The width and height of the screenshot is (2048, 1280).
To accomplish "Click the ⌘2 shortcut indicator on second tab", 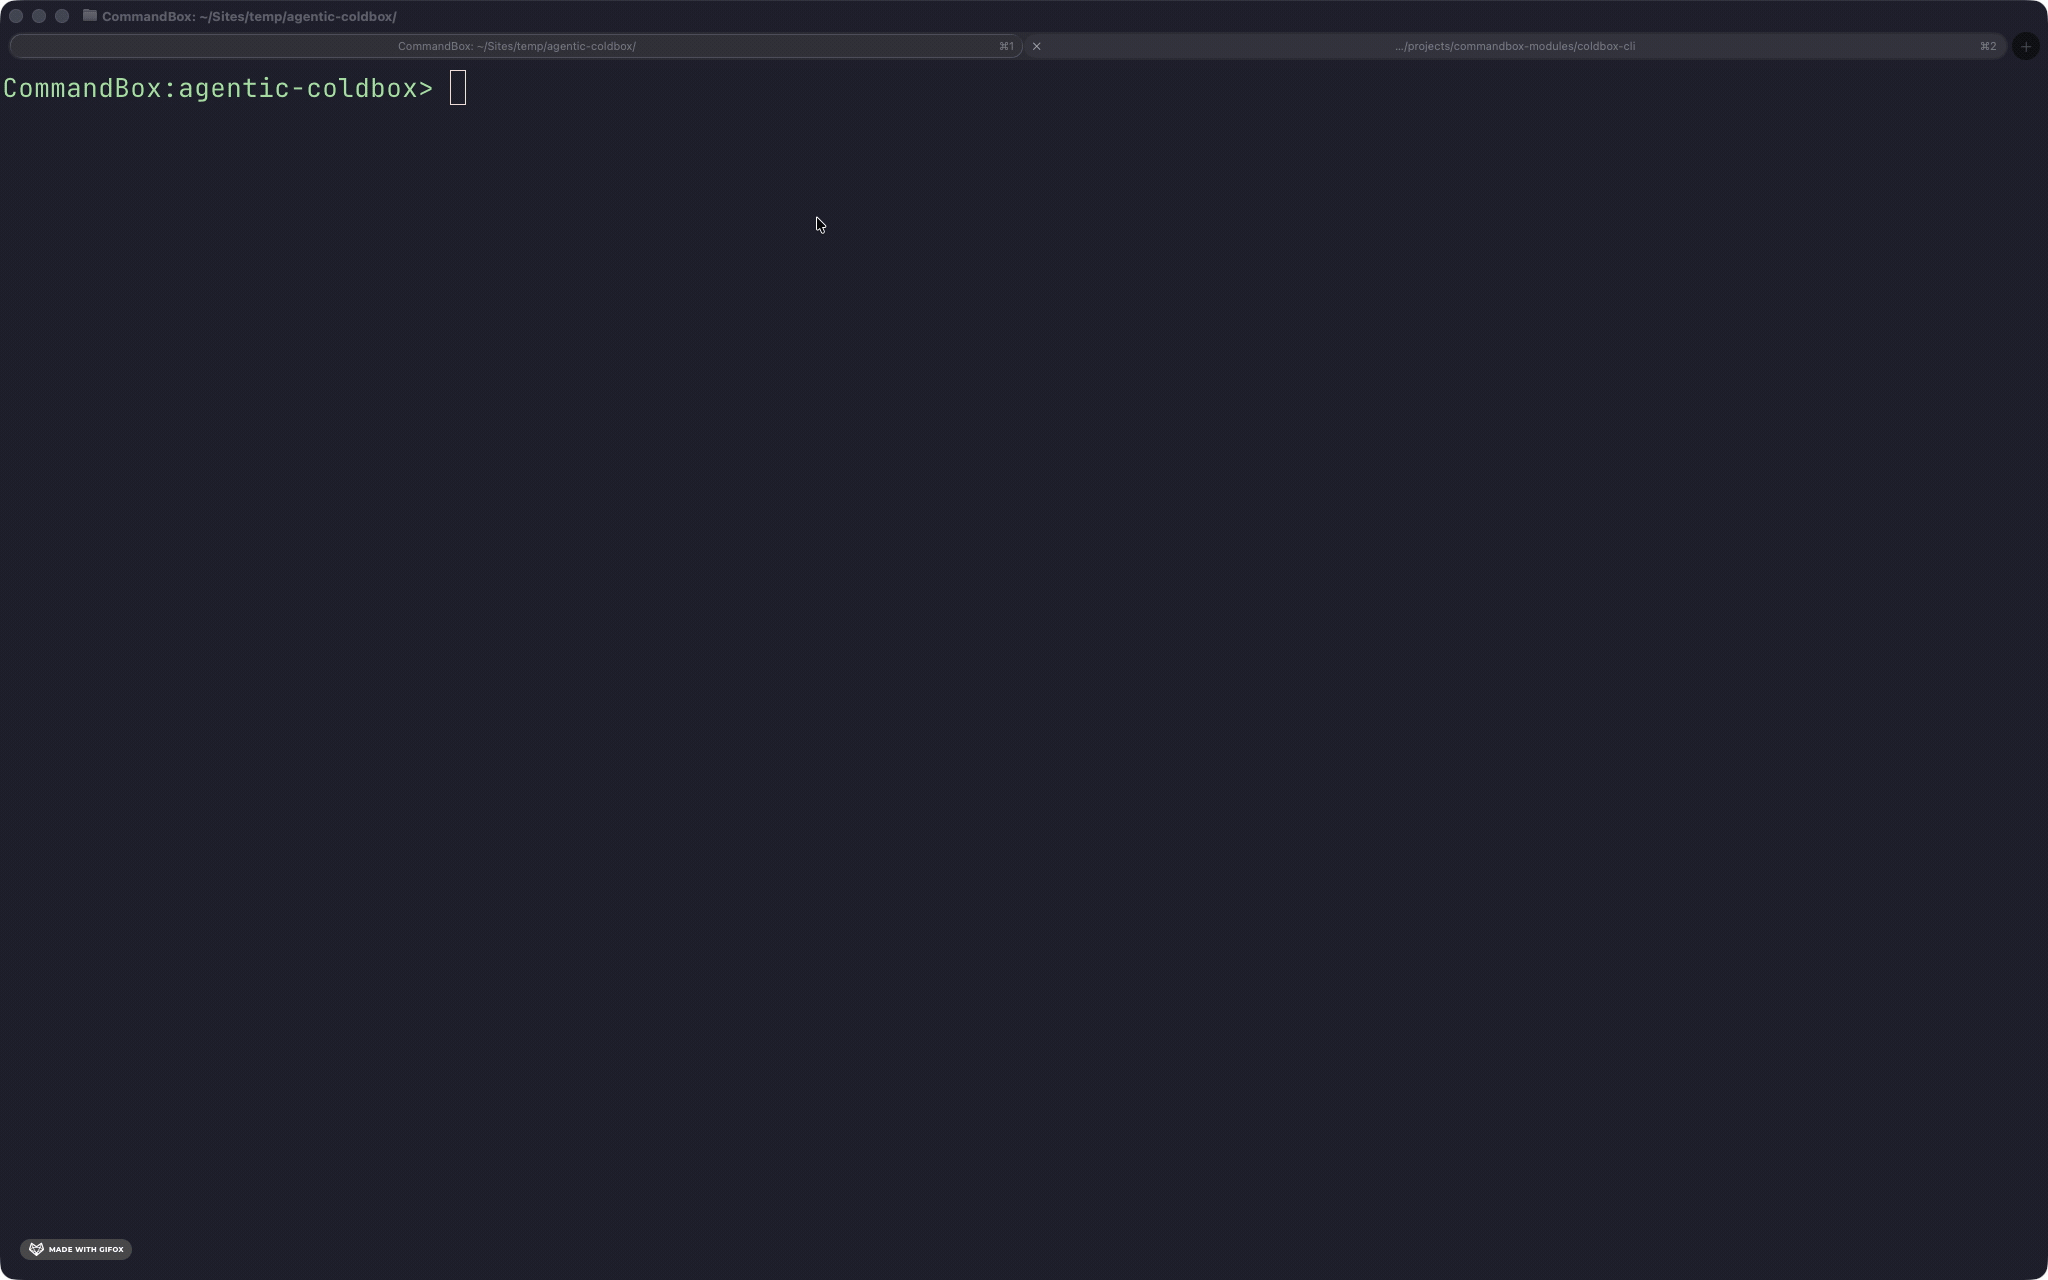I will click(x=1988, y=46).
